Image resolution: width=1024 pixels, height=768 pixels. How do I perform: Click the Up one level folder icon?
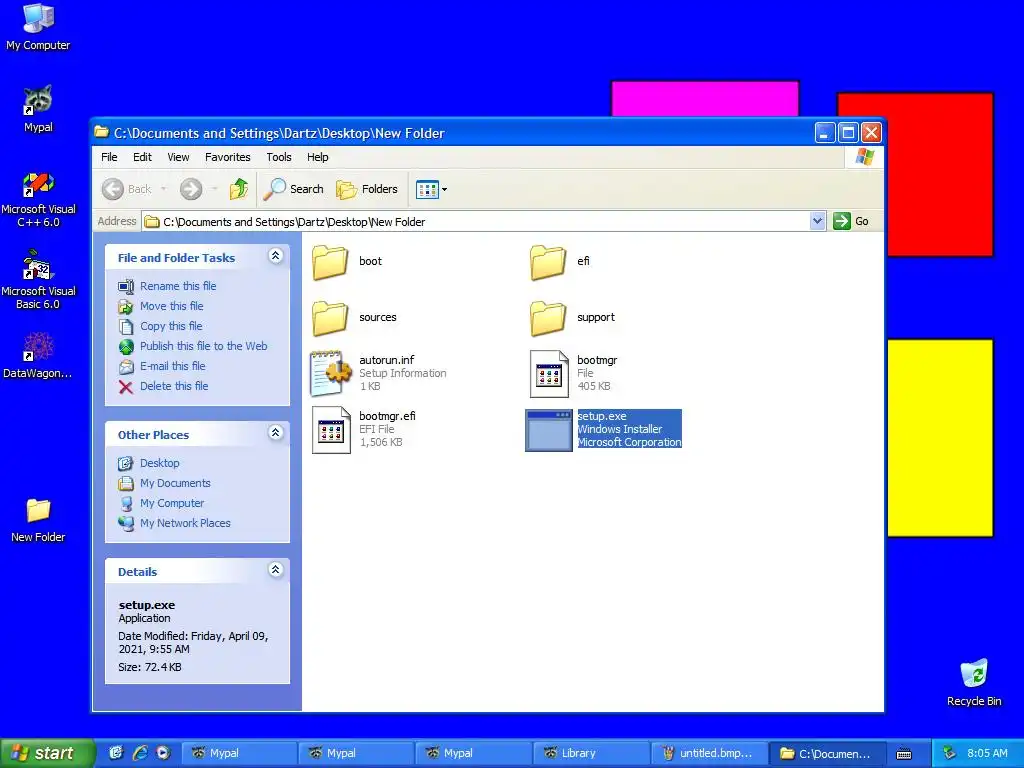[x=238, y=189]
